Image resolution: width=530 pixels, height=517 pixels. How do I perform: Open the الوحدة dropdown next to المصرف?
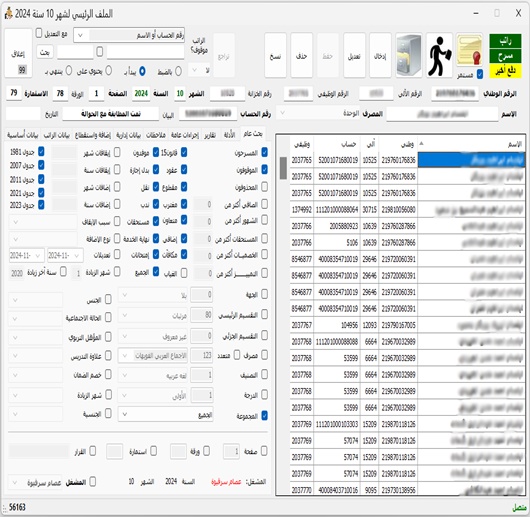(318, 113)
